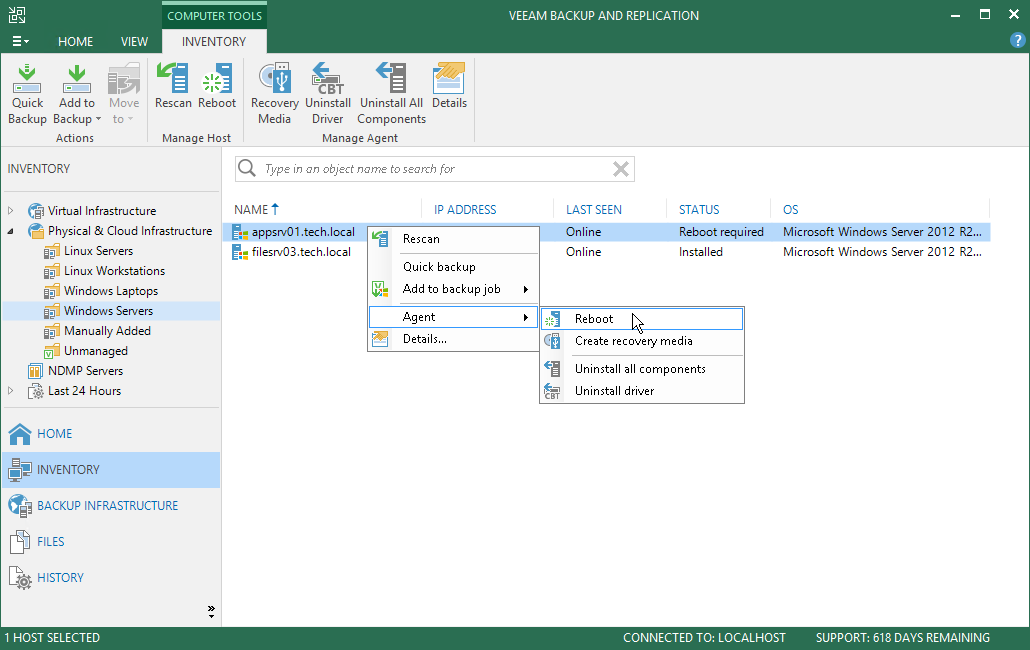The image size is (1030, 650).
Task: Click the Rescan ribbon icon
Action: [x=173, y=86]
